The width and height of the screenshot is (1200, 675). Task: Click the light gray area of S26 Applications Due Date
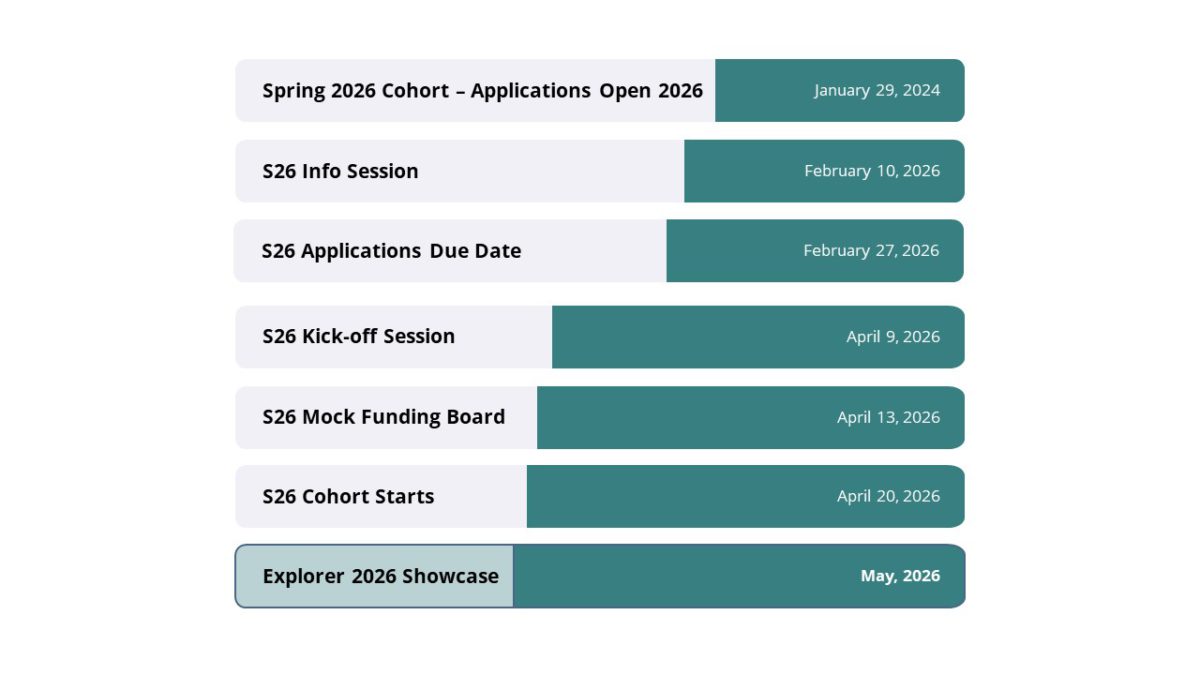[x=590, y=251]
